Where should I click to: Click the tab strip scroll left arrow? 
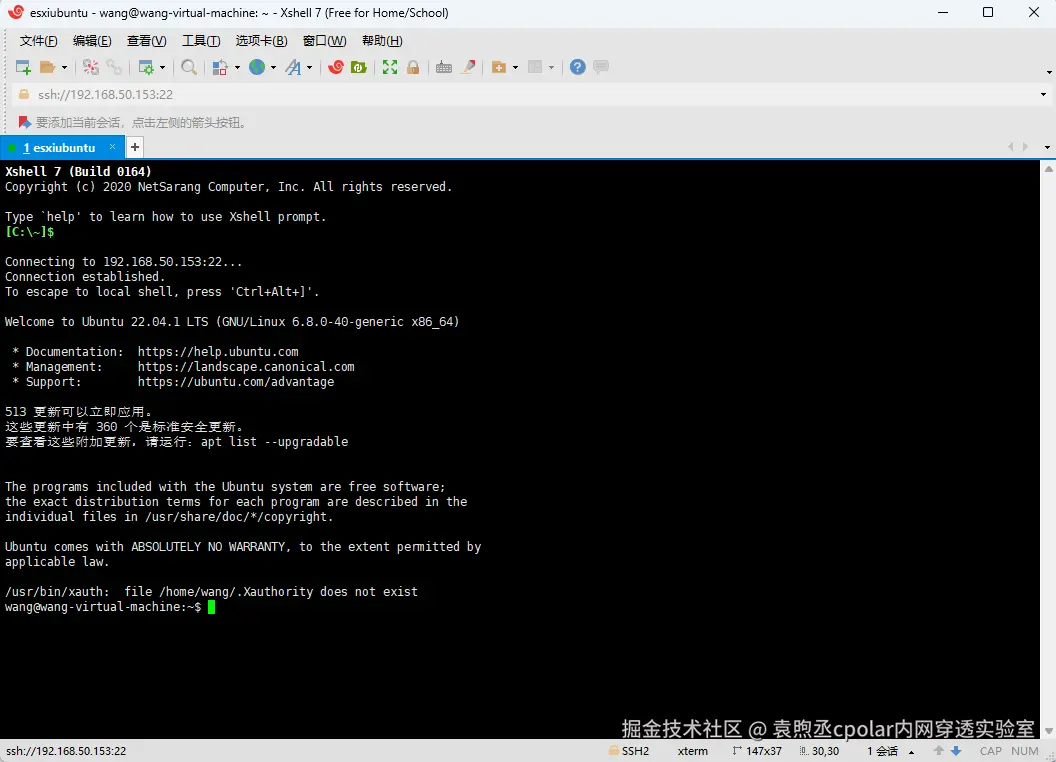pos(1010,147)
